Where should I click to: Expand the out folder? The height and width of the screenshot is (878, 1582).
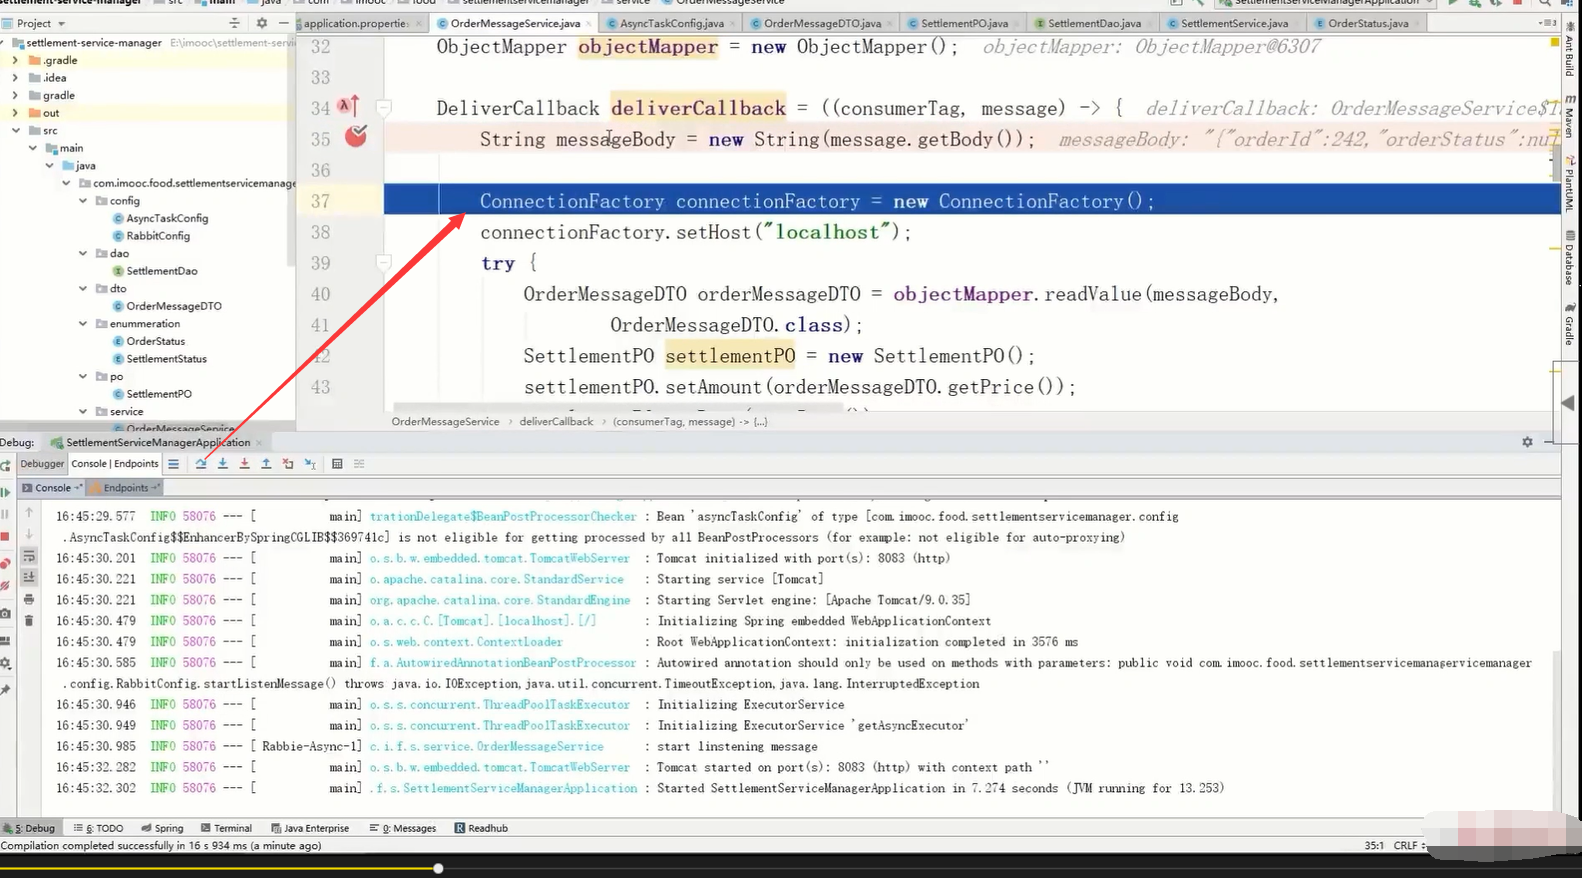click(15, 113)
